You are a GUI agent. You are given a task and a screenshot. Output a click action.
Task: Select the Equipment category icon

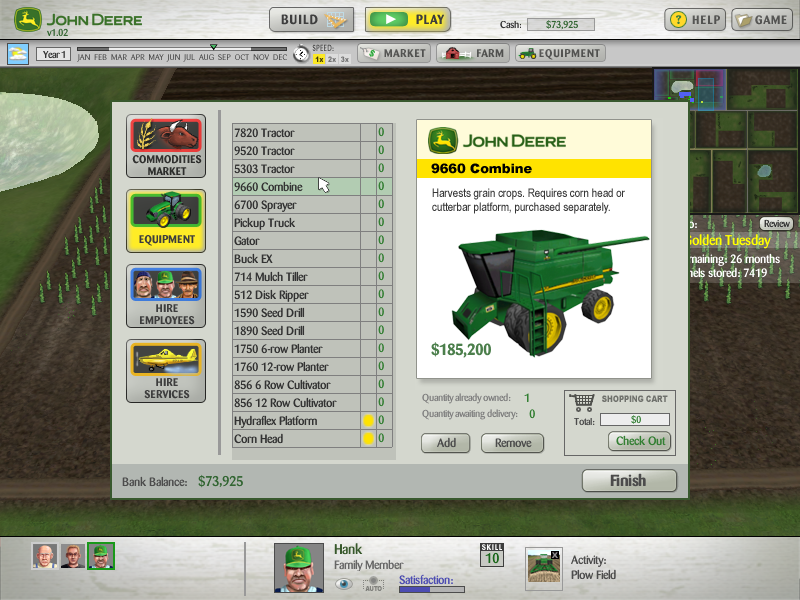[166, 221]
